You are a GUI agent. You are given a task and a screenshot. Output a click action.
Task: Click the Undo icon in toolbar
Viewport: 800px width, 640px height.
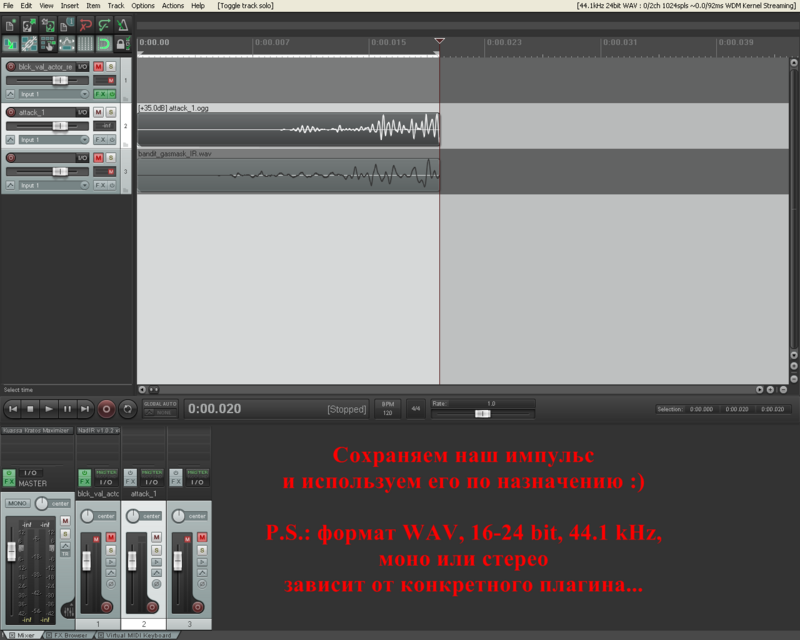84,25
